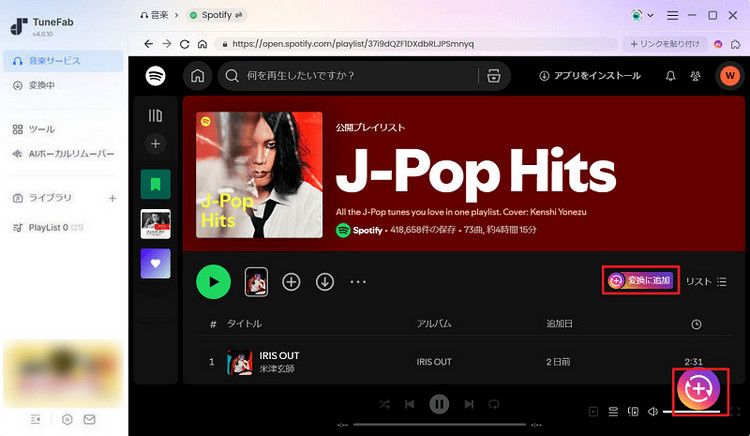The height and width of the screenshot is (436, 750).
Task: Click the 音楽 breadcrumb
Action: [154, 15]
